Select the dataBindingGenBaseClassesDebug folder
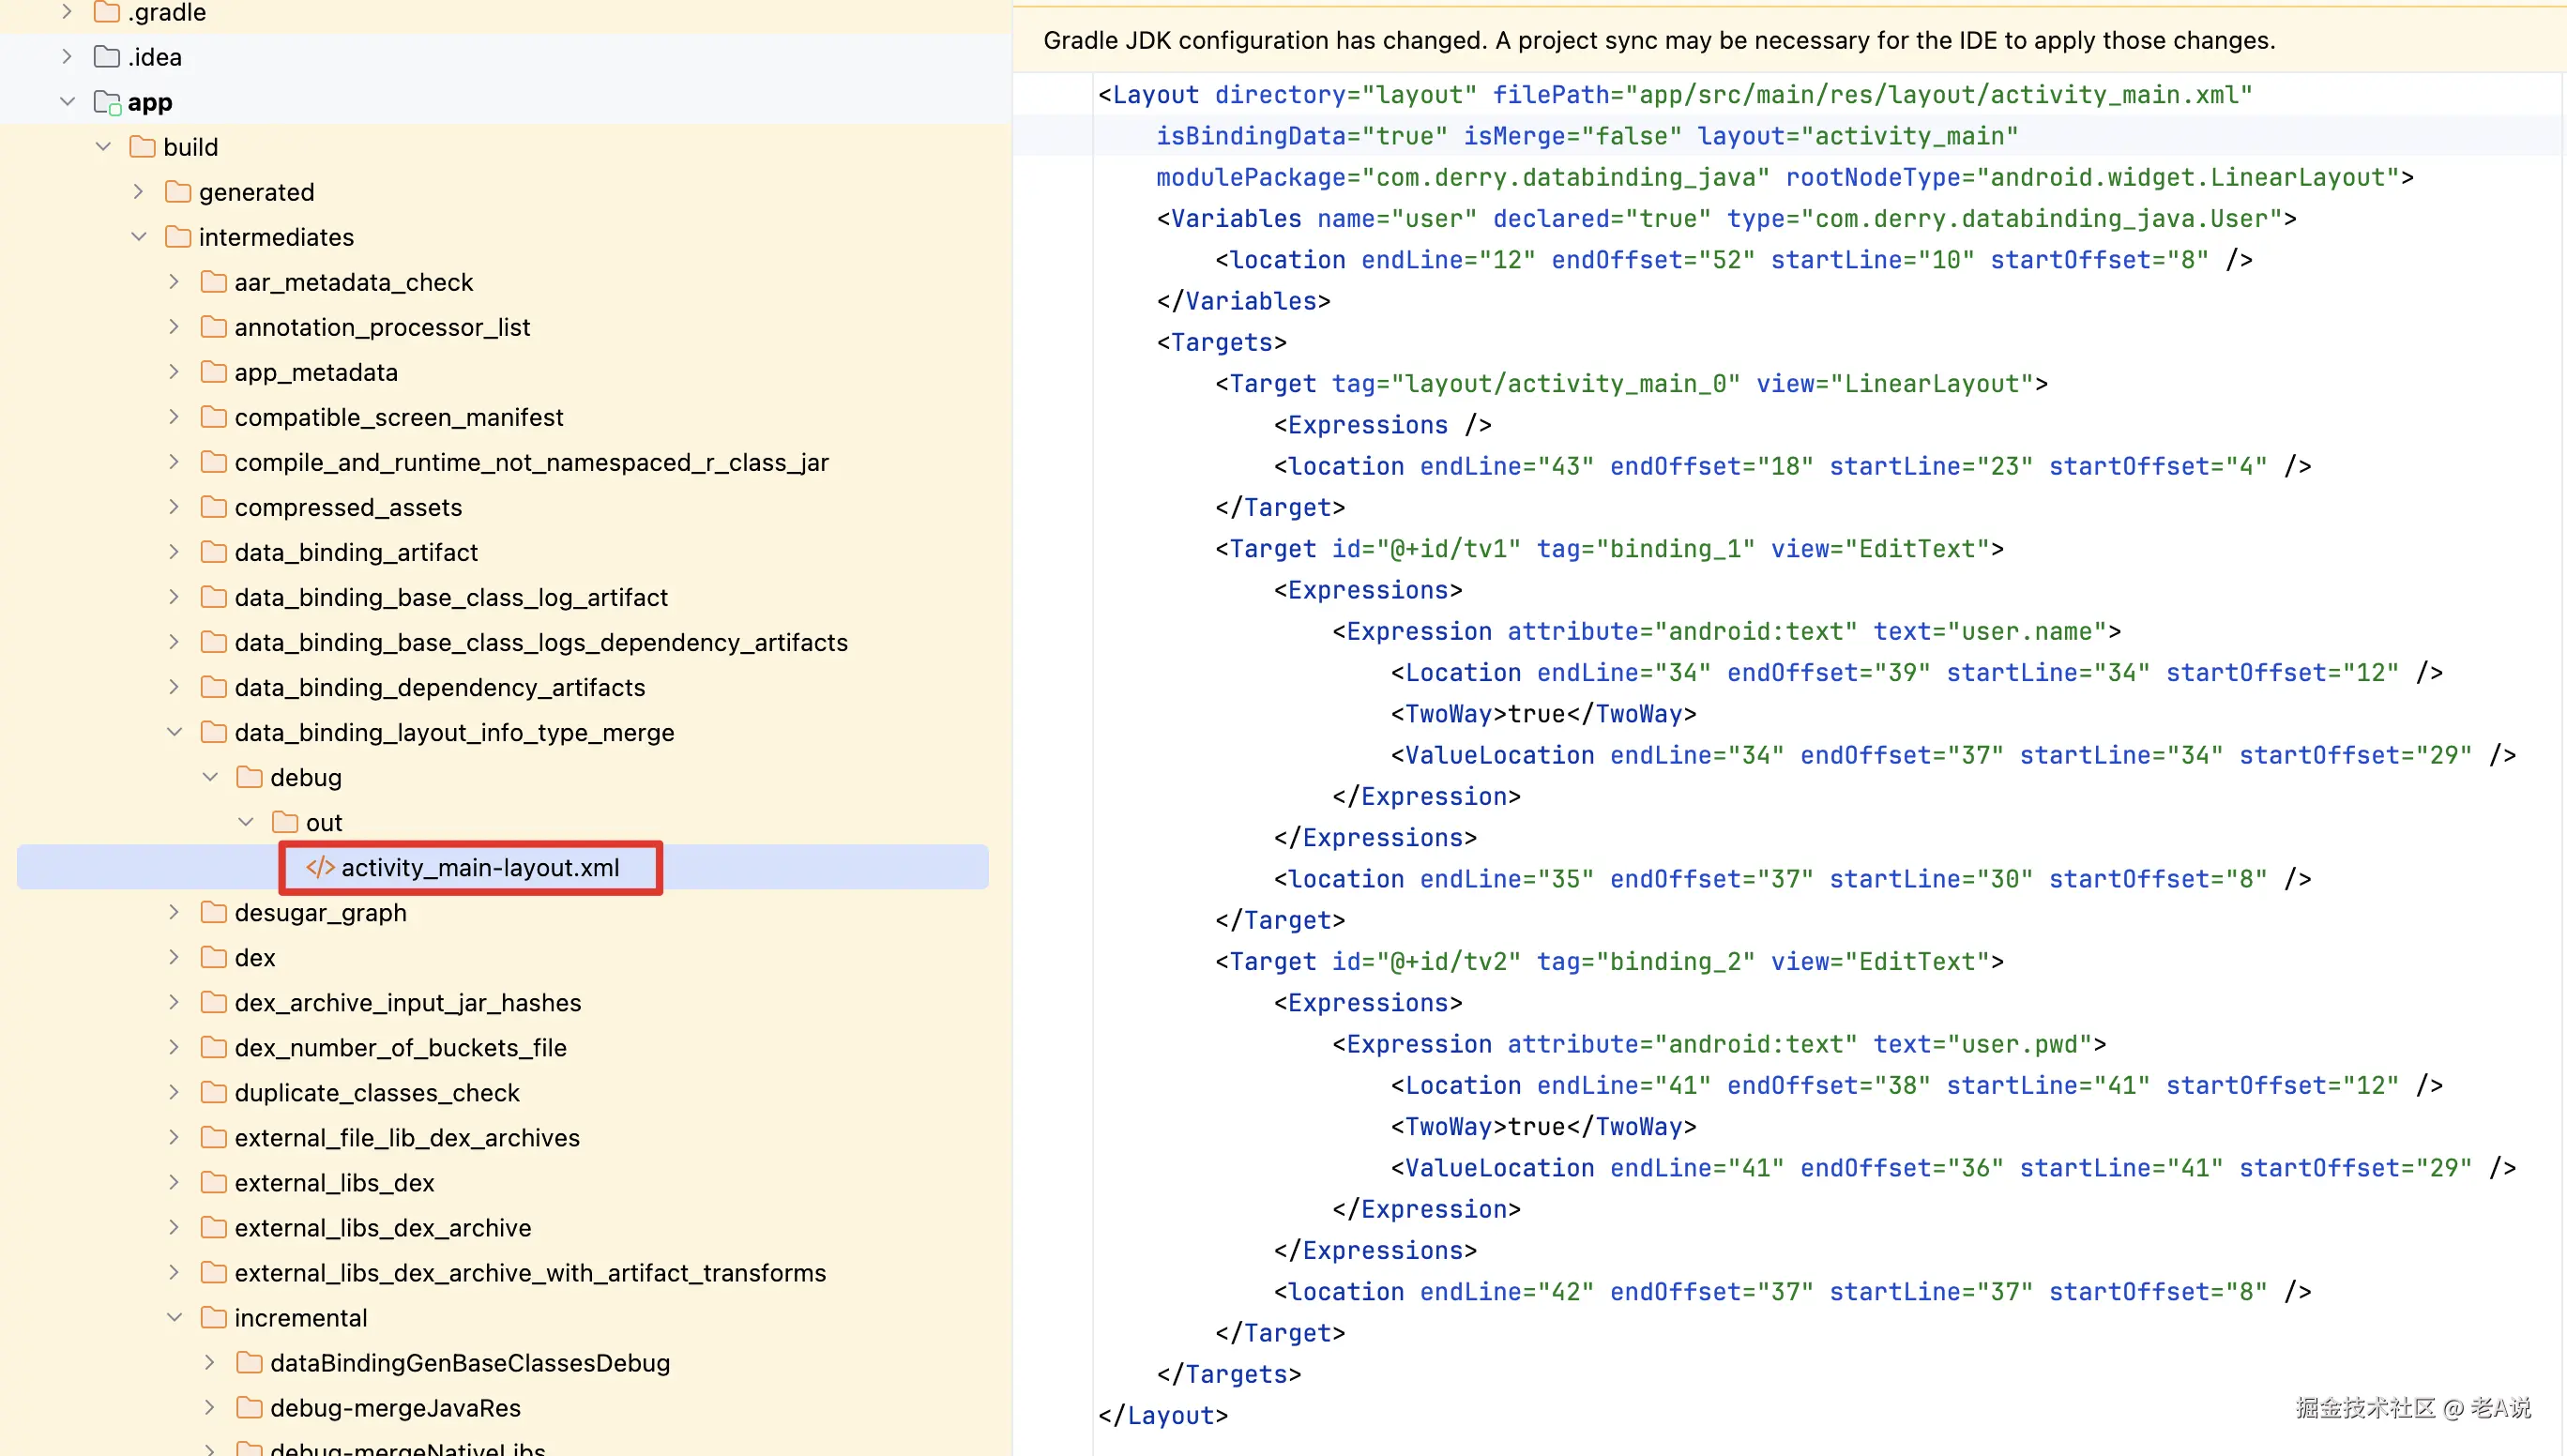Image resolution: width=2567 pixels, height=1456 pixels. click(x=469, y=1362)
